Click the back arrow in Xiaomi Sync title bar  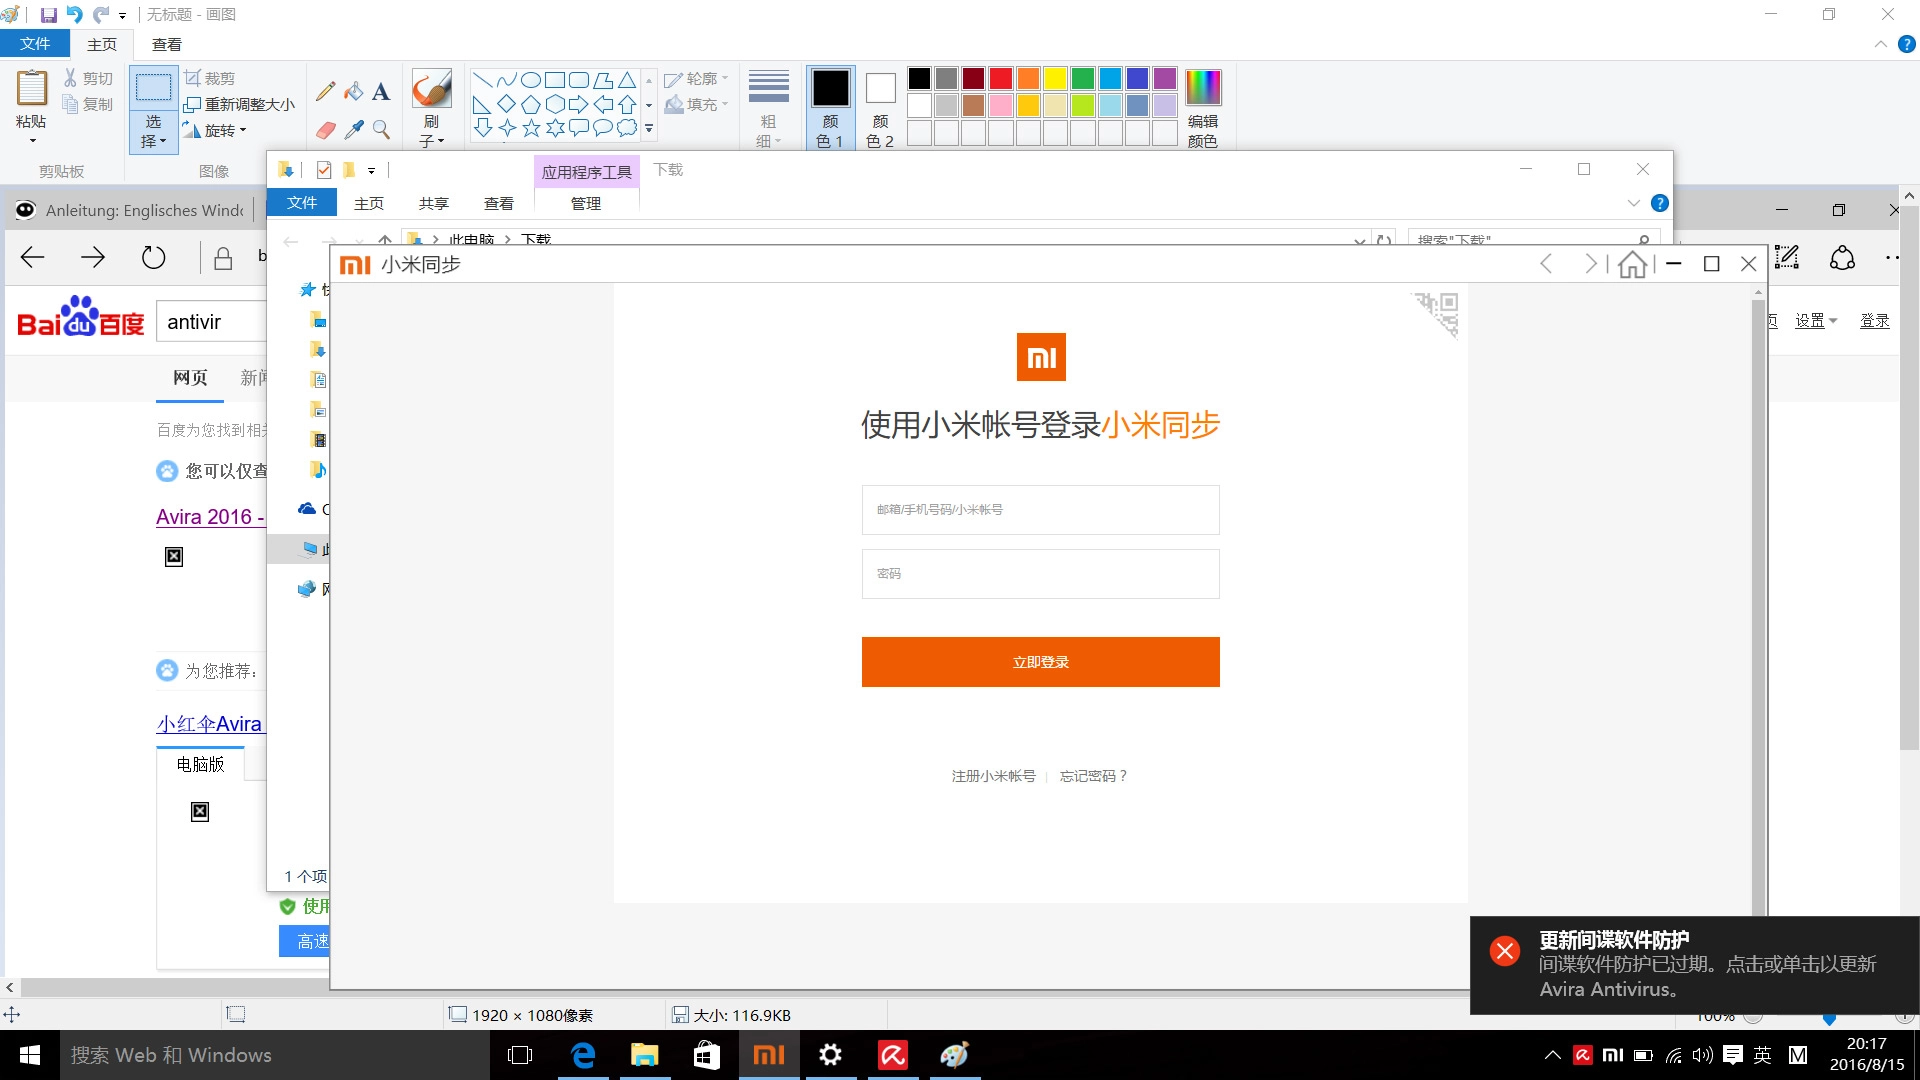tap(1547, 264)
